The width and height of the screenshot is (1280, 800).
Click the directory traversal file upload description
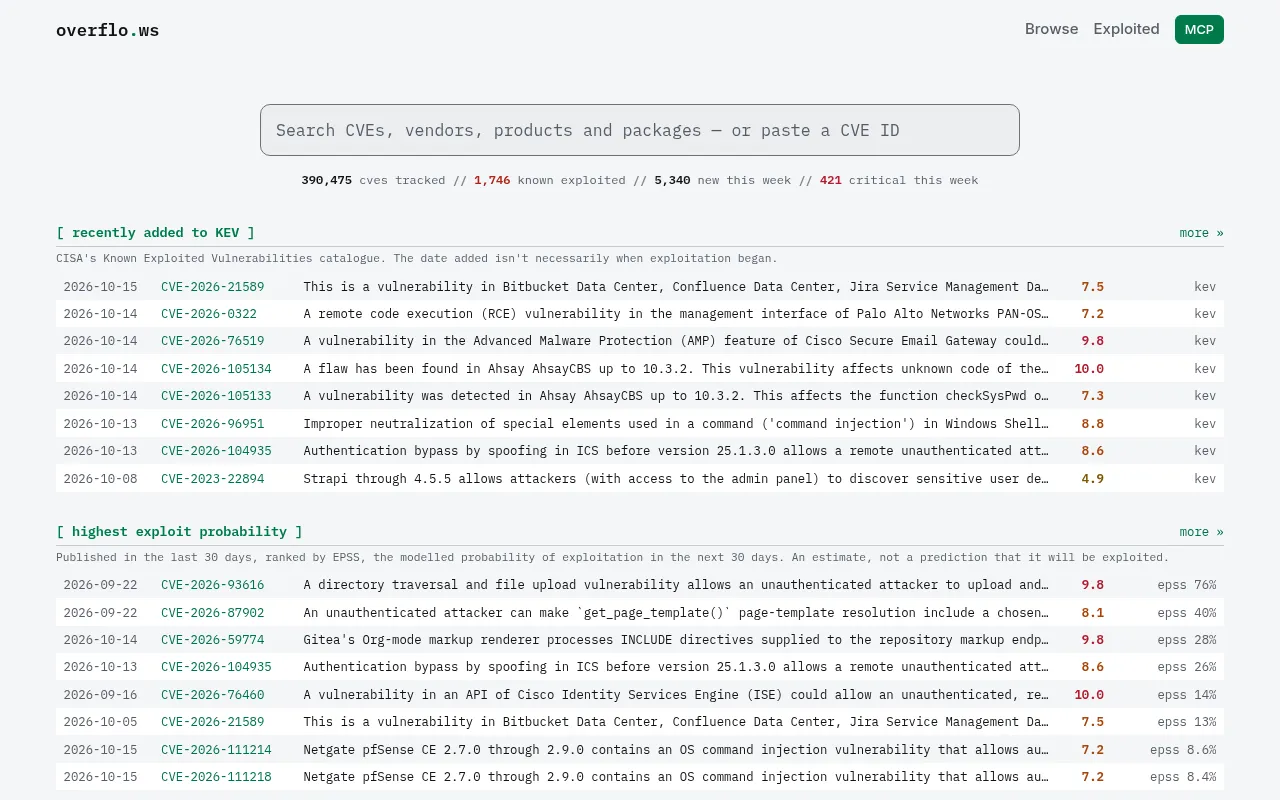pos(676,585)
